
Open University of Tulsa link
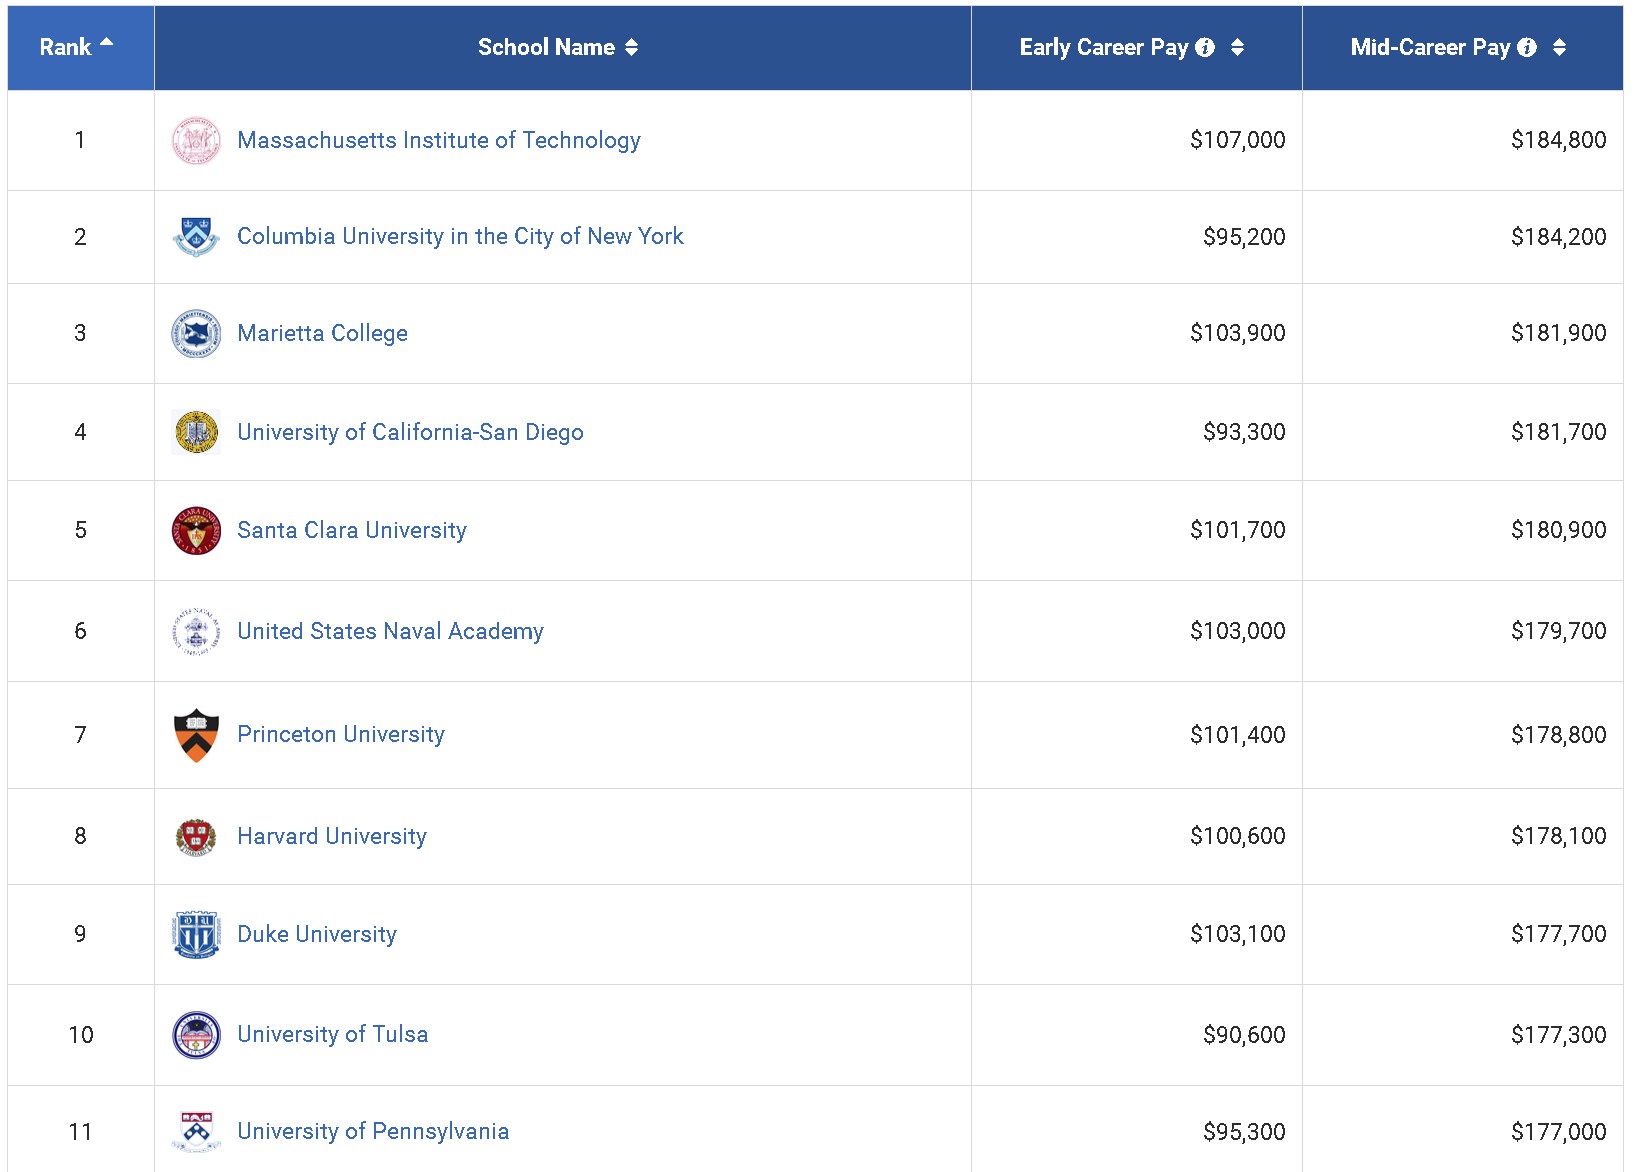(333, 1034)
